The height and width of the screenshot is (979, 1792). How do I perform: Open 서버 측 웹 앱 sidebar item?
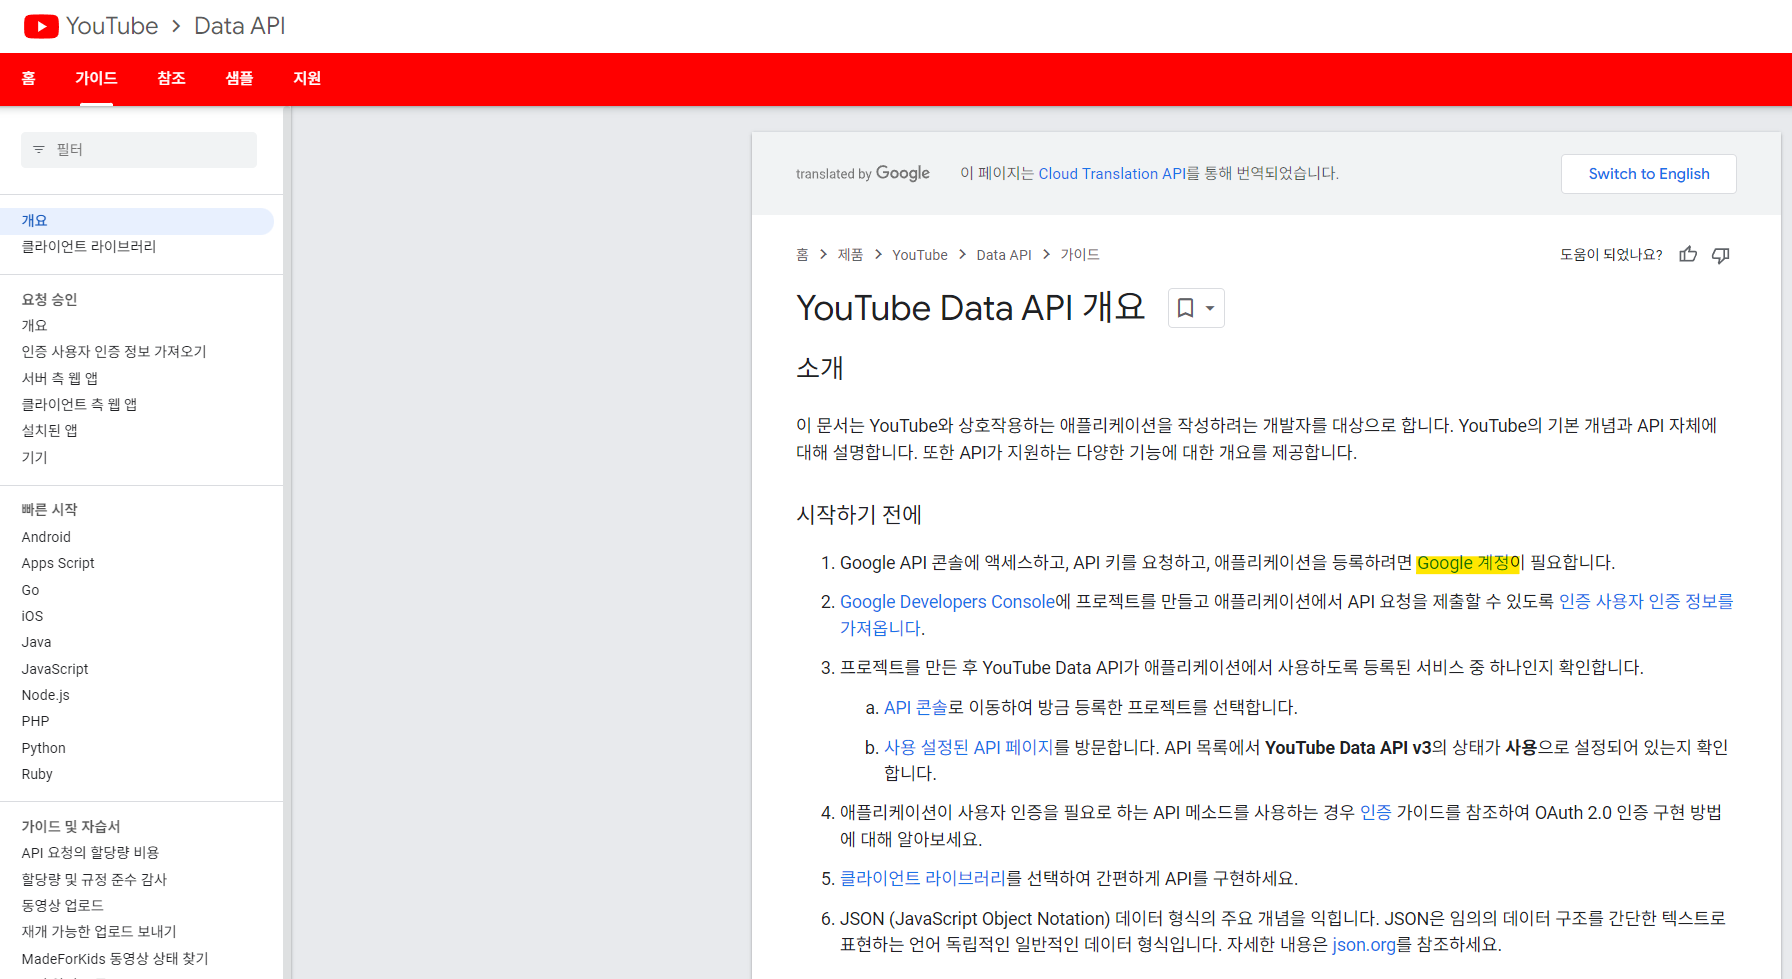[60, 379]
